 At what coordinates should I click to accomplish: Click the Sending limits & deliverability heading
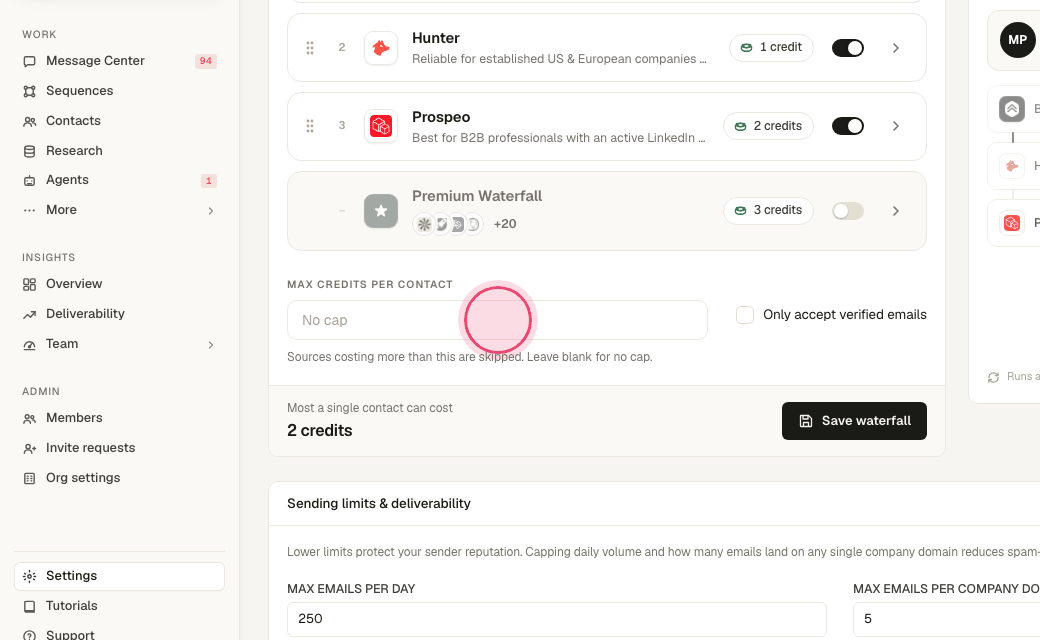(x=379, y=503)
